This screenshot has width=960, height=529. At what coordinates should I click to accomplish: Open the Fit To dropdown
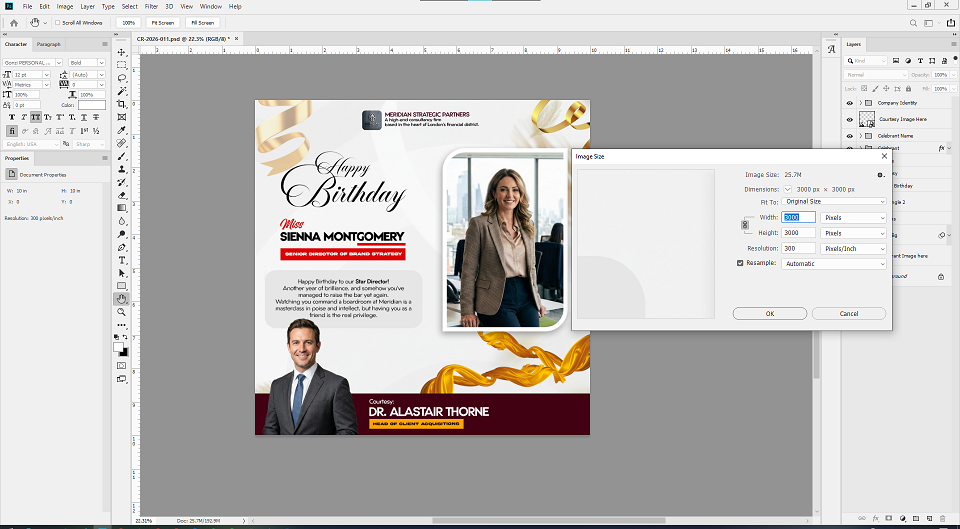[x=833, y=201]
